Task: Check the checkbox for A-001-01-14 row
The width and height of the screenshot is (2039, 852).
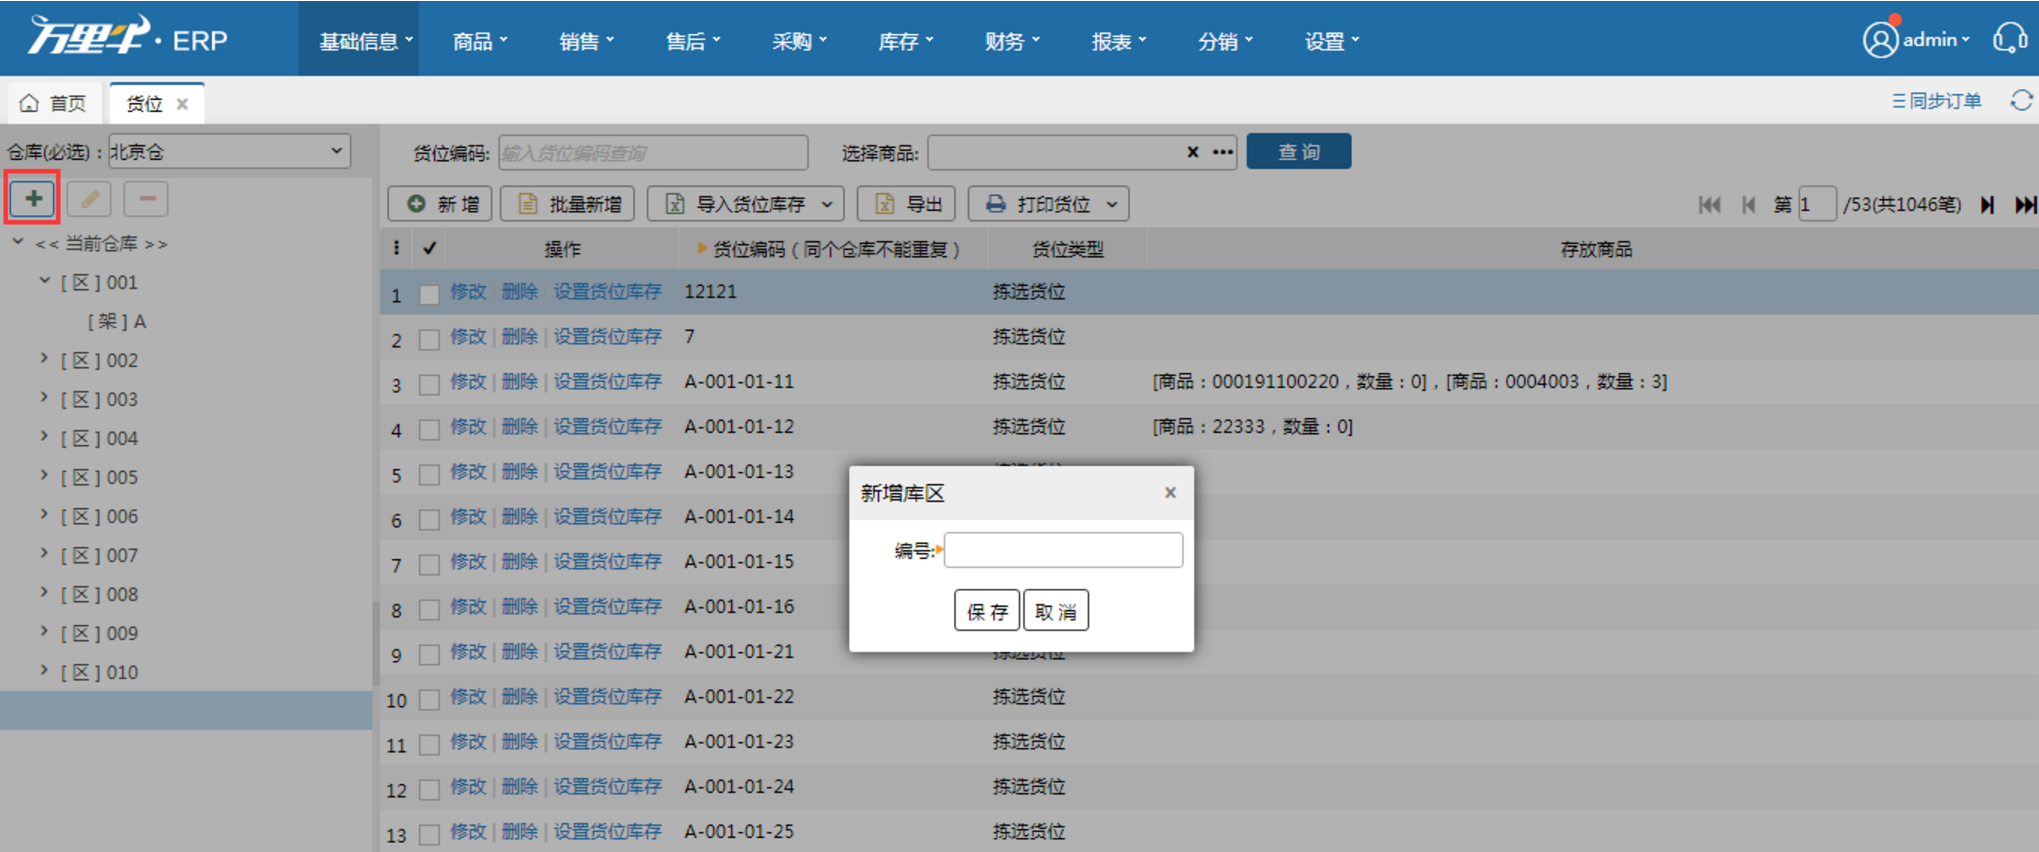Action: pos(429,519)
